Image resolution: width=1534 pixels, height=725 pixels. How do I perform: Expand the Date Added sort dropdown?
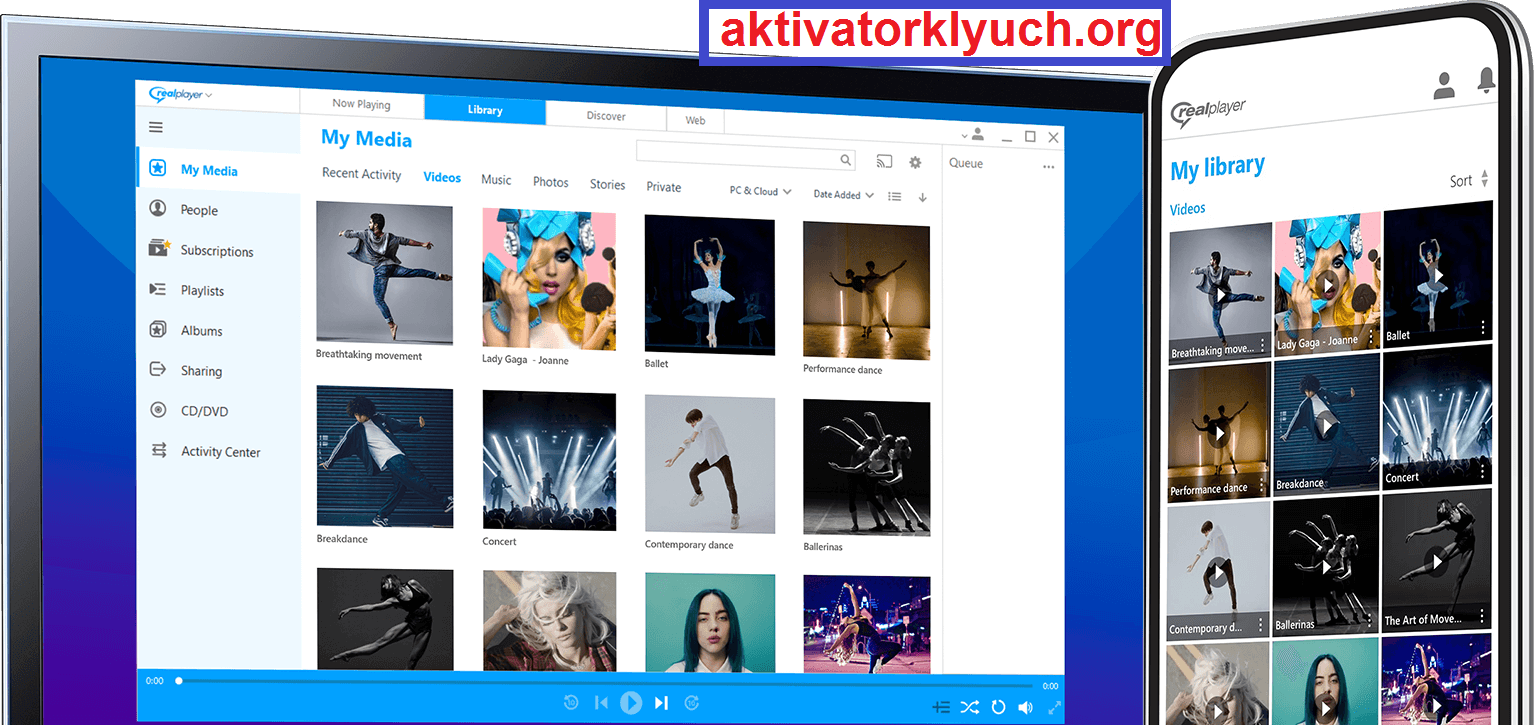844,195
